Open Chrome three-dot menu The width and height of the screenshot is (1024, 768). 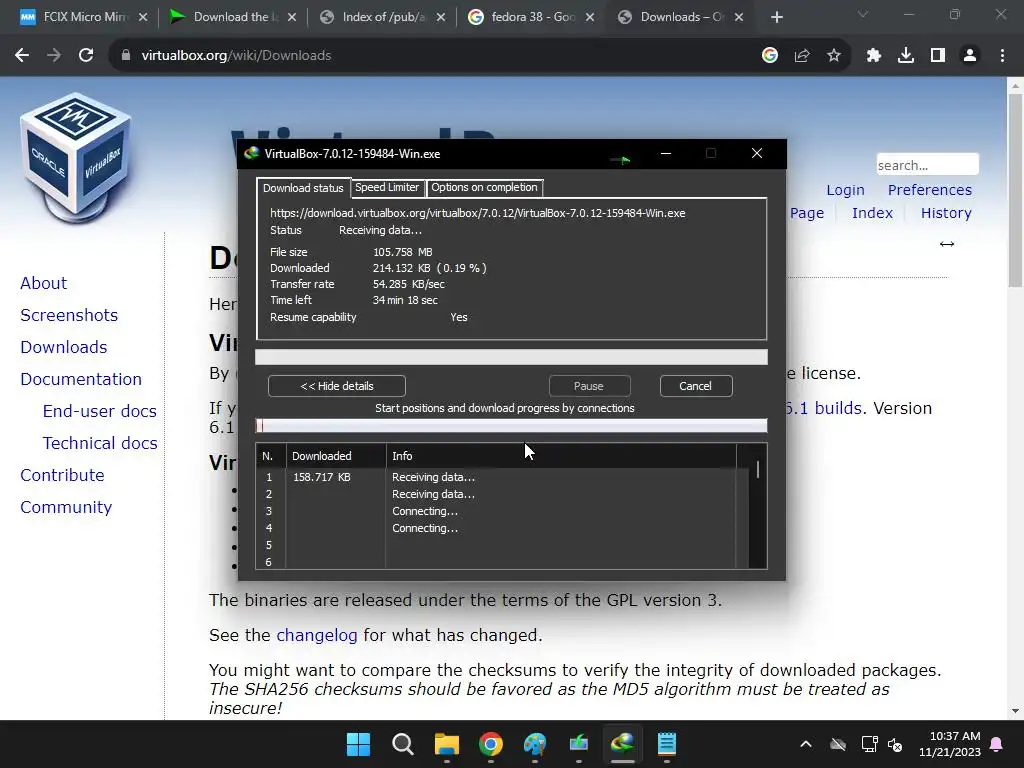point(1002,56)
